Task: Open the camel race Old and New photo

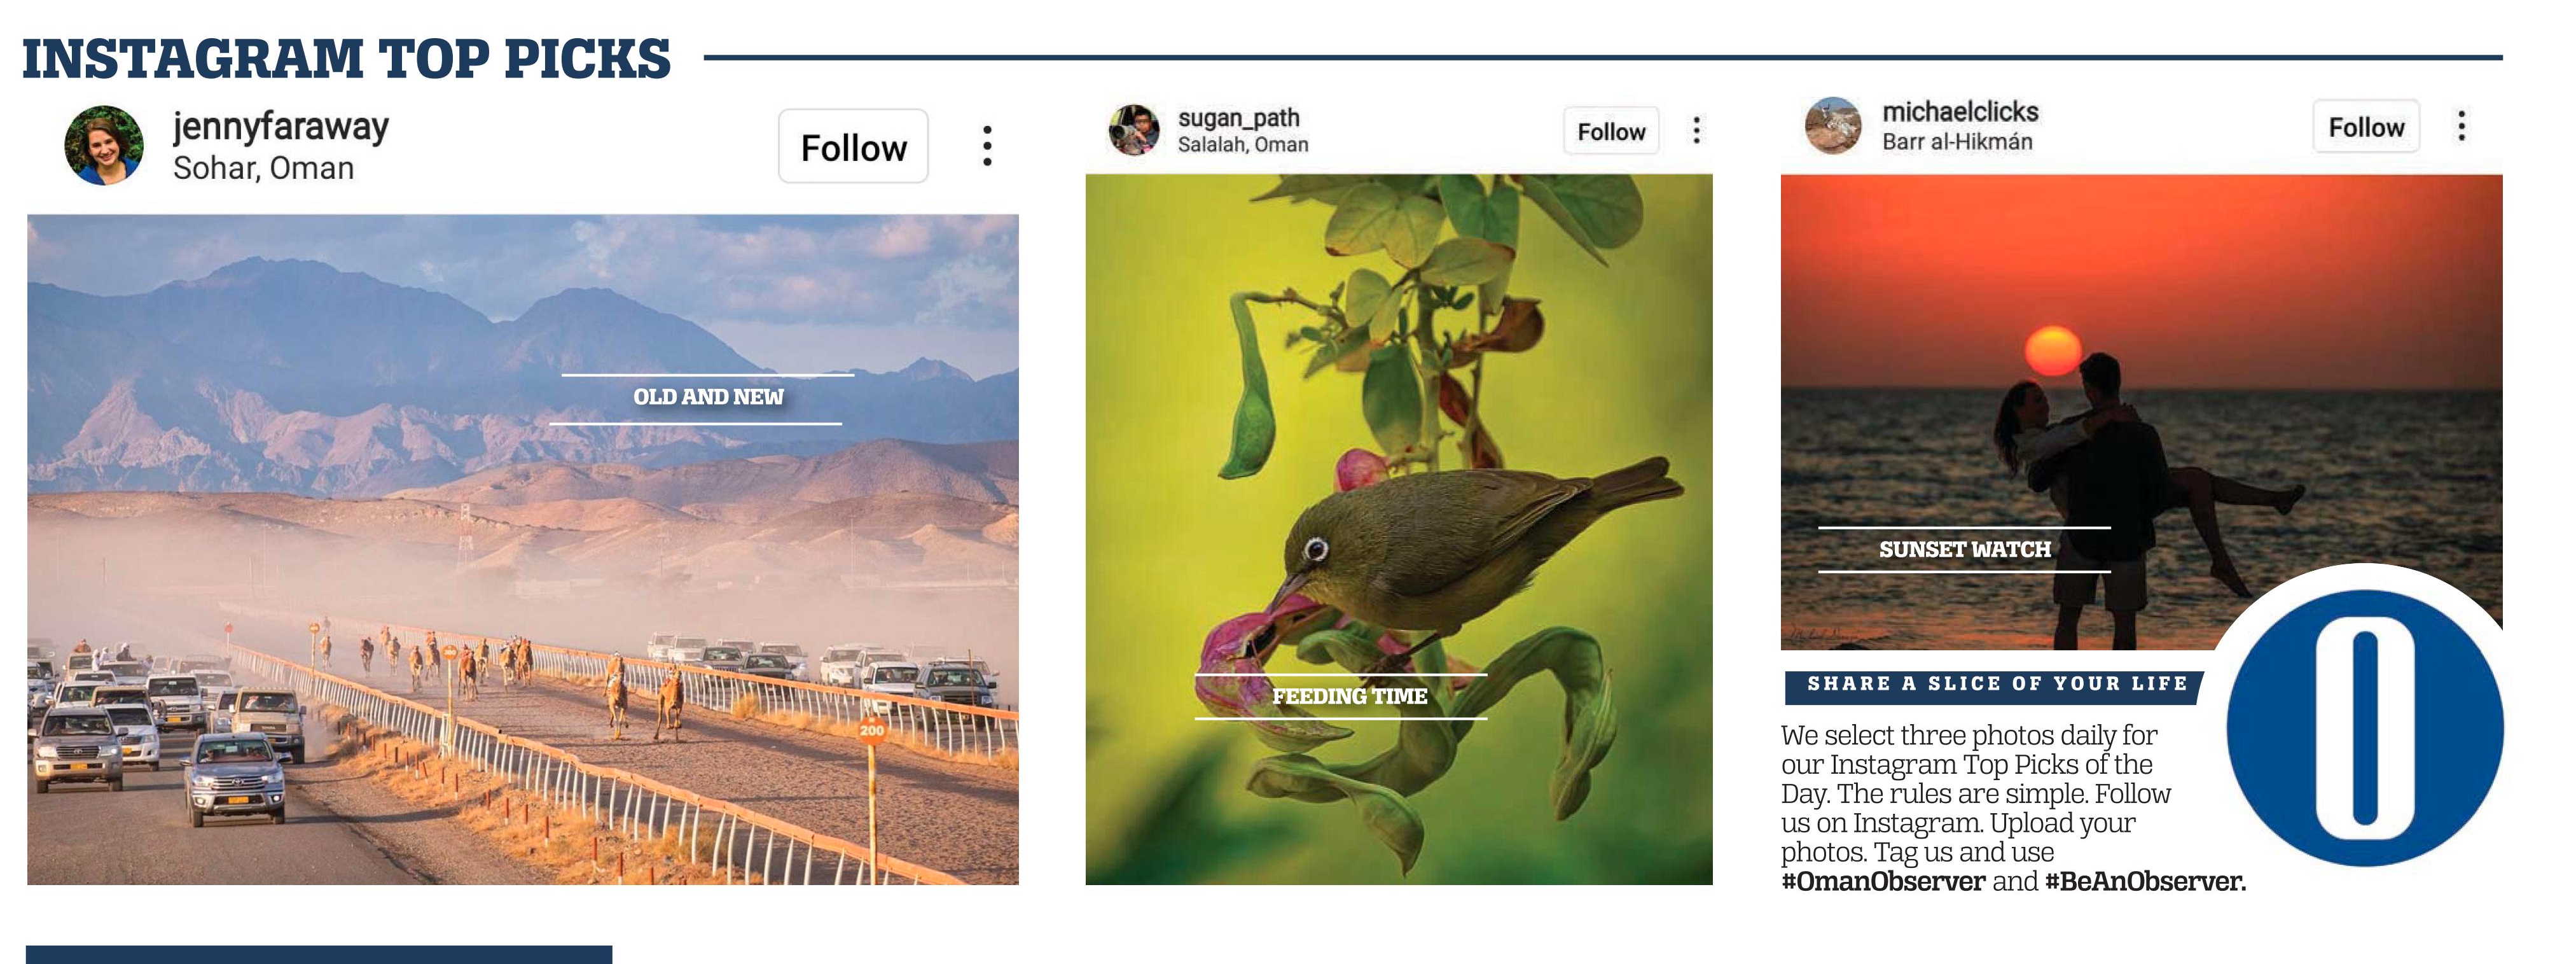Action: (x=523, y=549)
